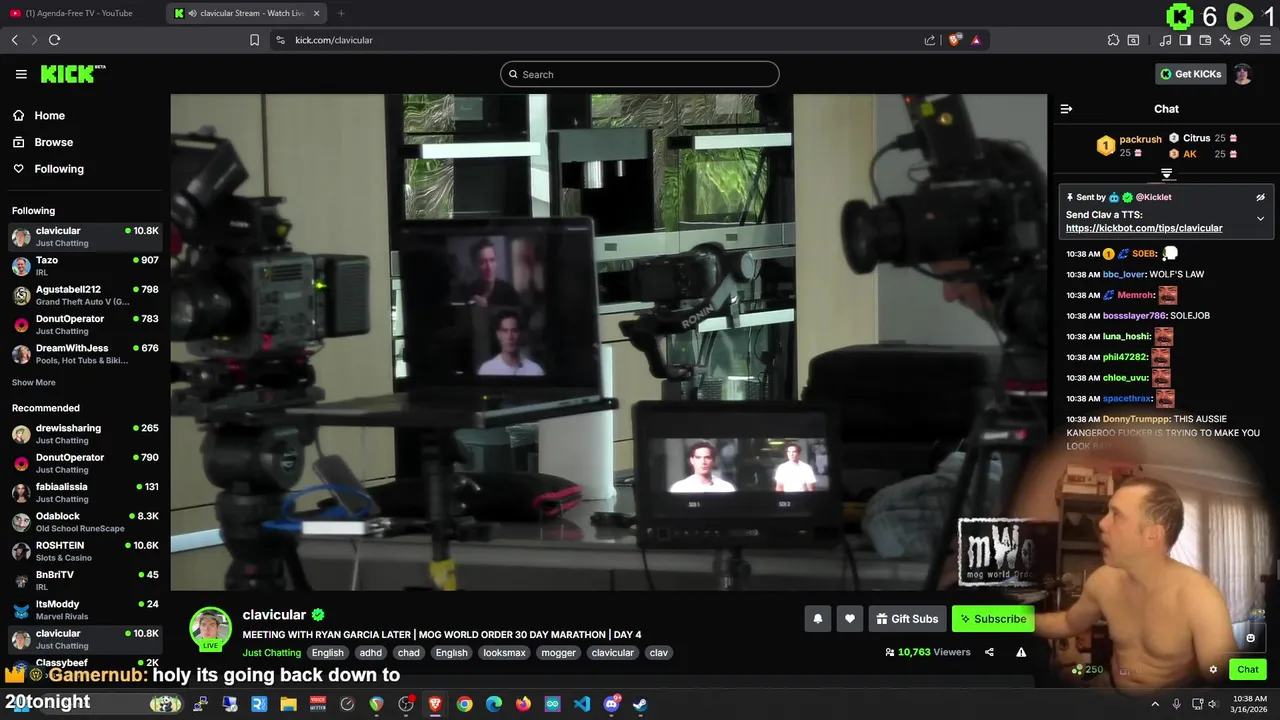Open DreamWithJess channel in sidebar
The width and height of the screenshot is (1280, 720).
(85, 354)
